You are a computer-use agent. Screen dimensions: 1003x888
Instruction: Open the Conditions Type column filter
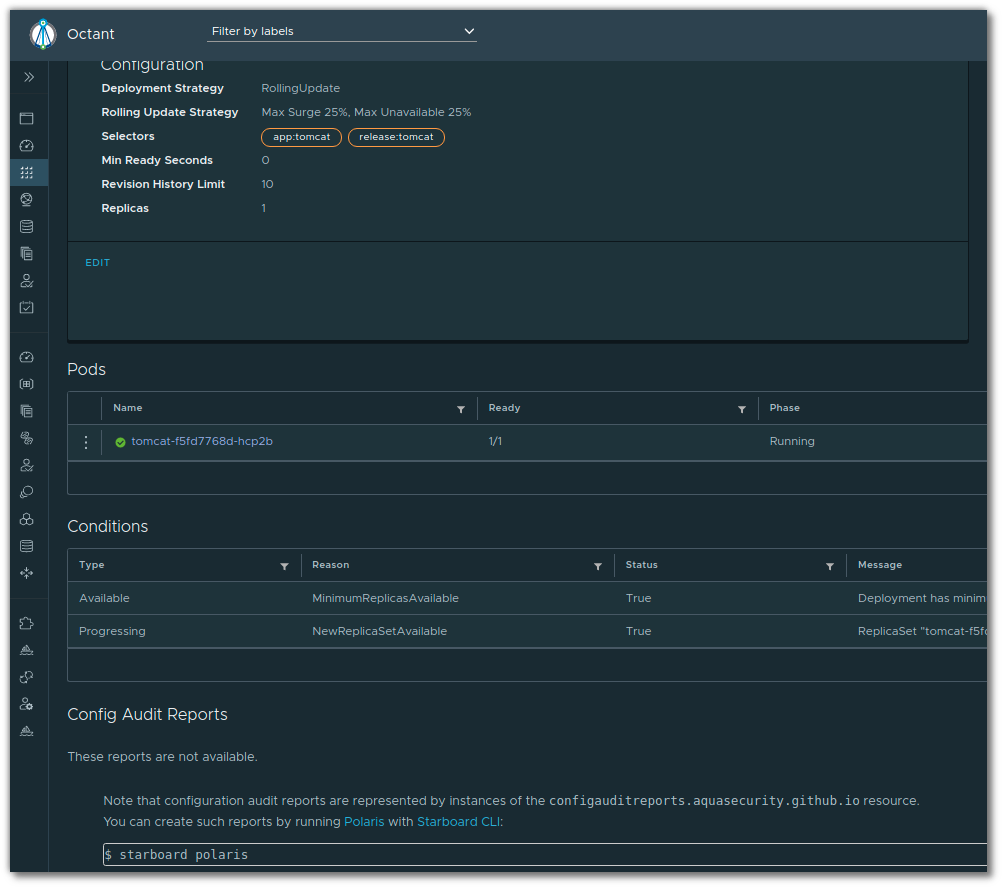pyautogui.click(x=284, y=566)
